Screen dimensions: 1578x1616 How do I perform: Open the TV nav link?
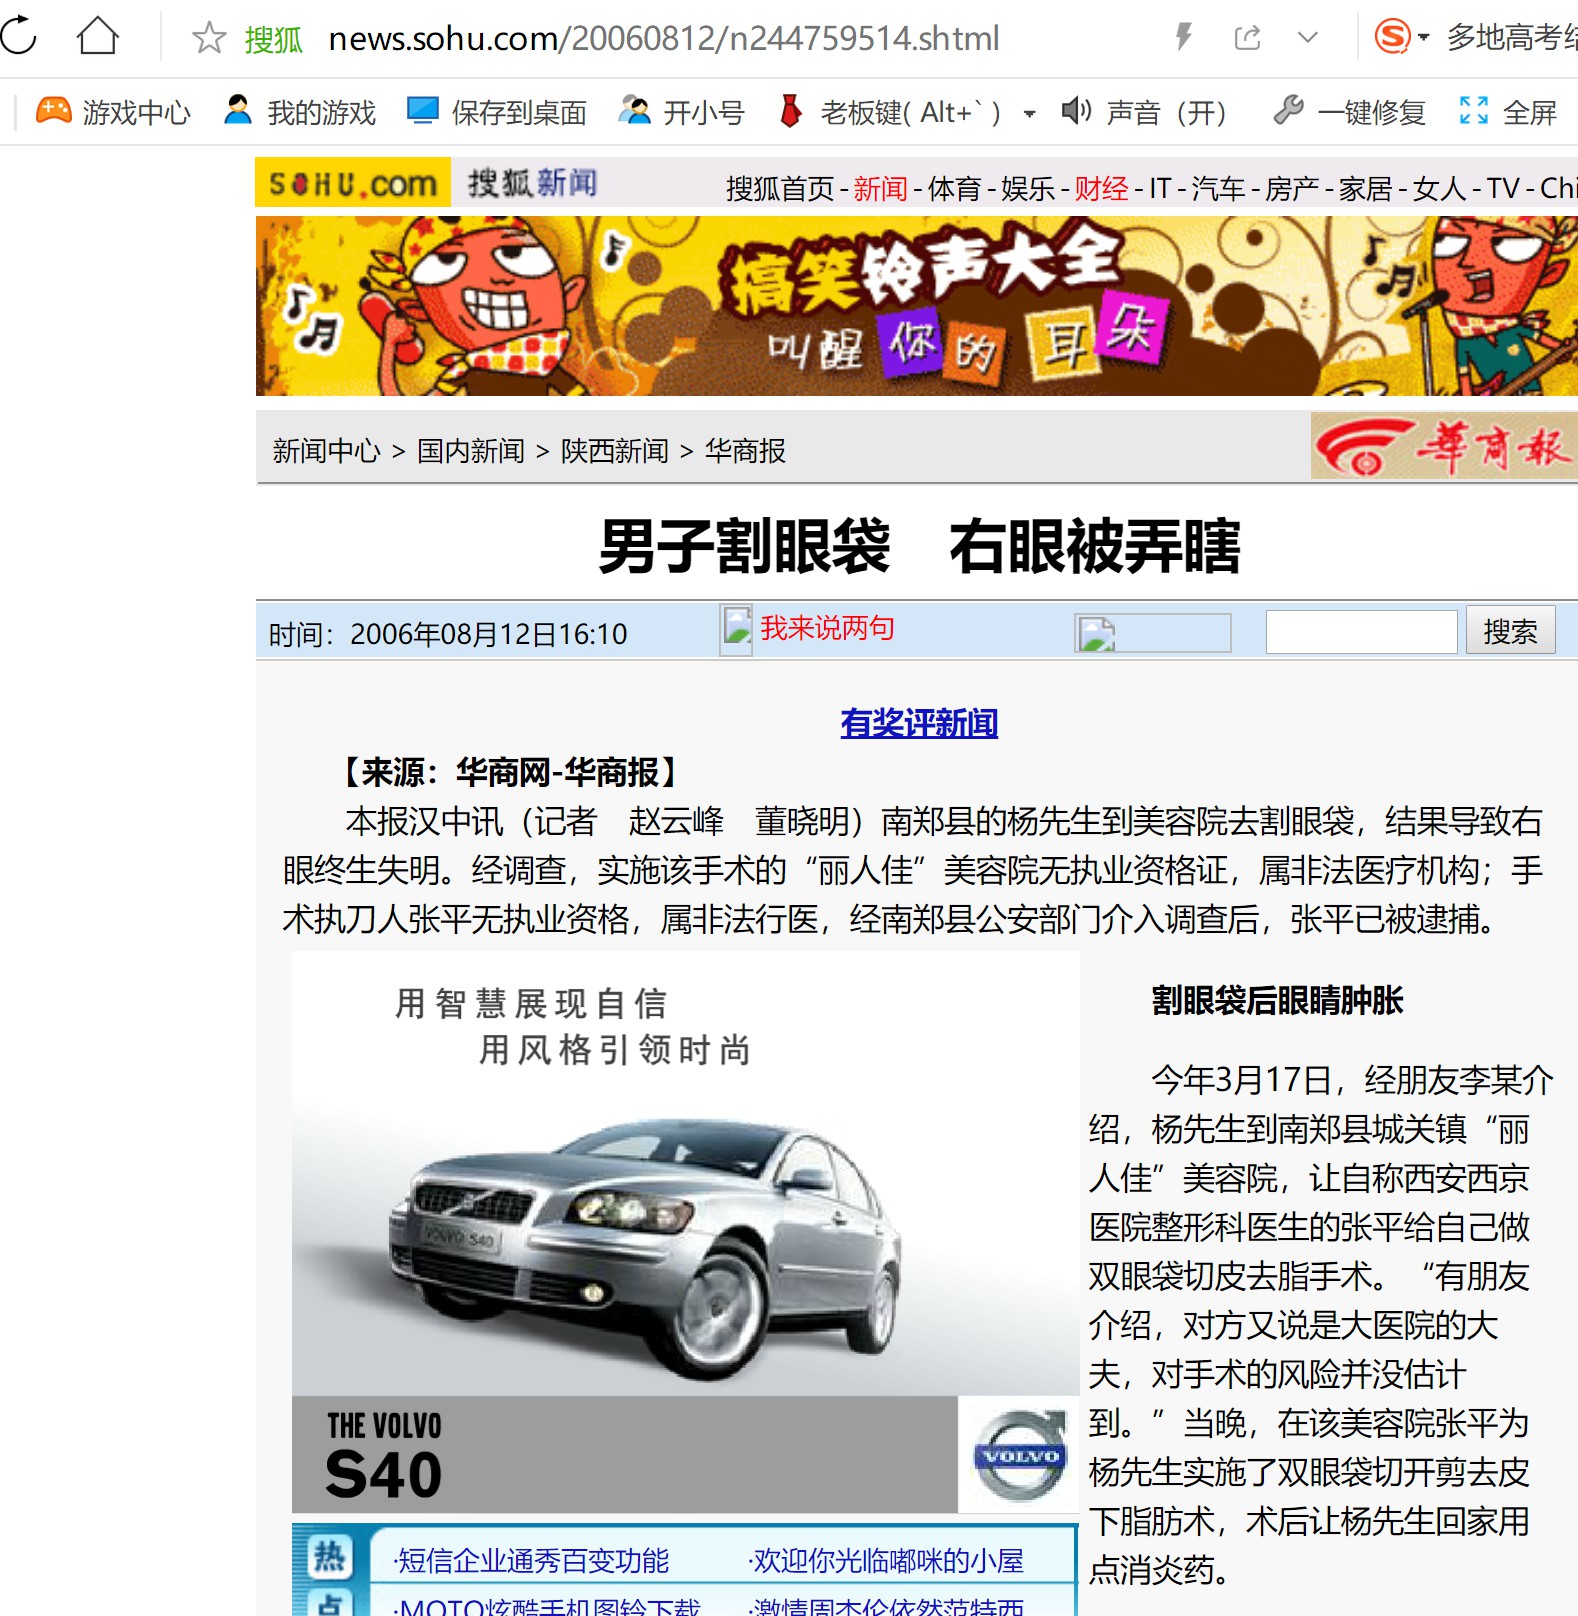coord(1503,188)
